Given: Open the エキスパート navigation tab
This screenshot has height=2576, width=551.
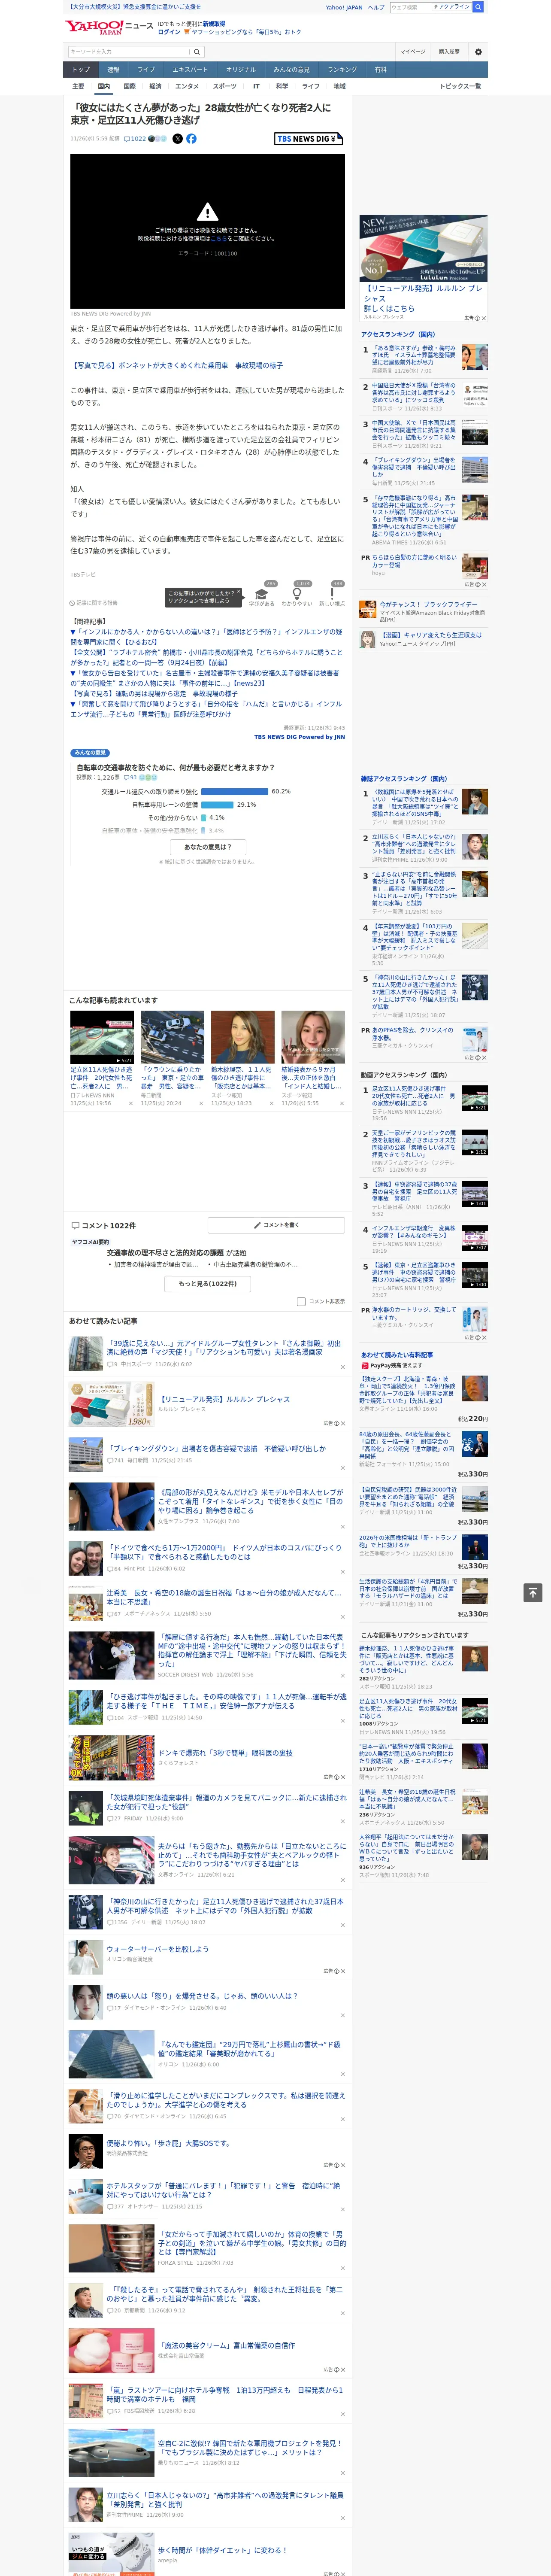Looking at the screenshot, I should point(190,70).
